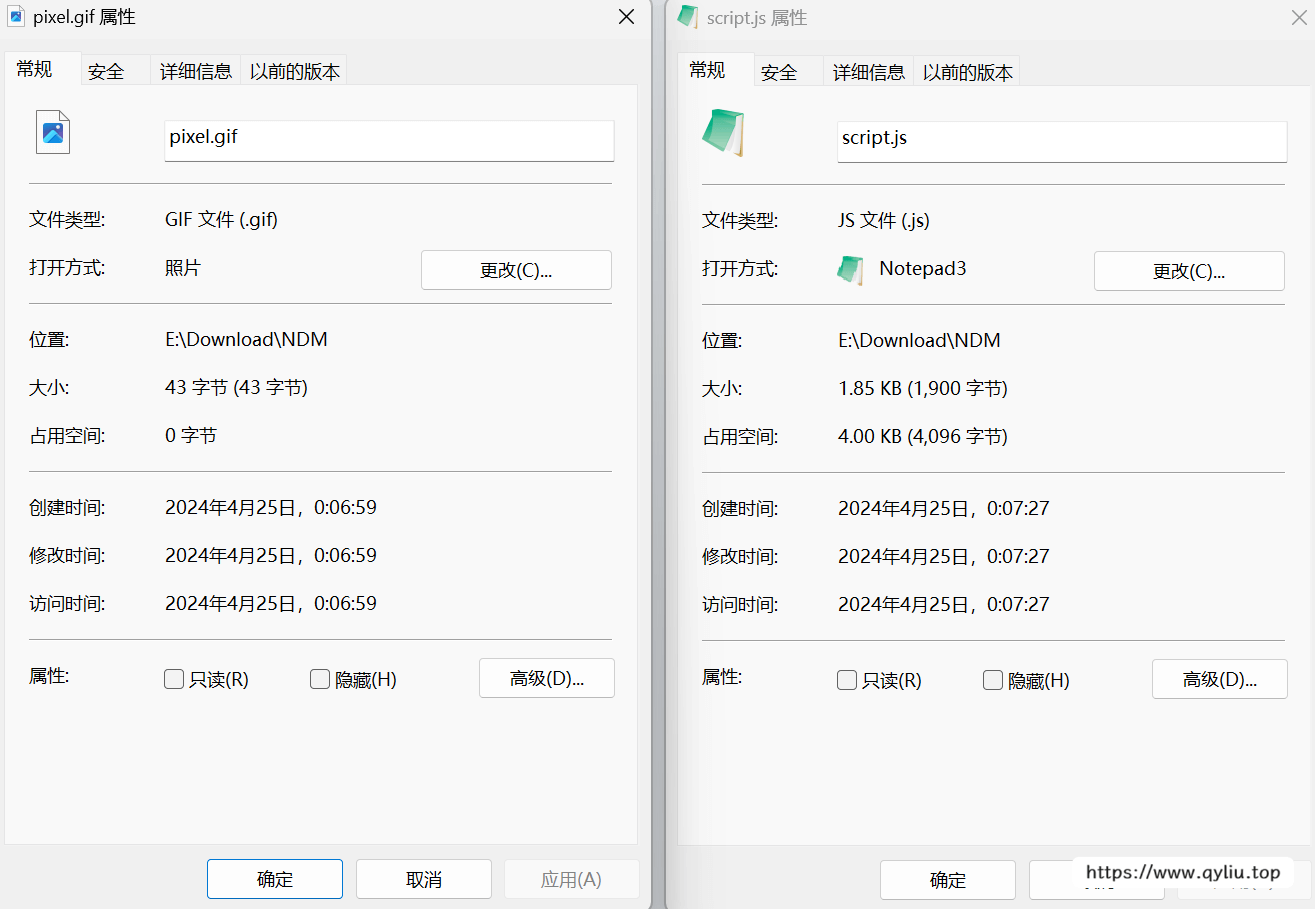Click the pixel.gif image file icon
The width and height of the screenshot is (1315, 909).
click(53, 132)
